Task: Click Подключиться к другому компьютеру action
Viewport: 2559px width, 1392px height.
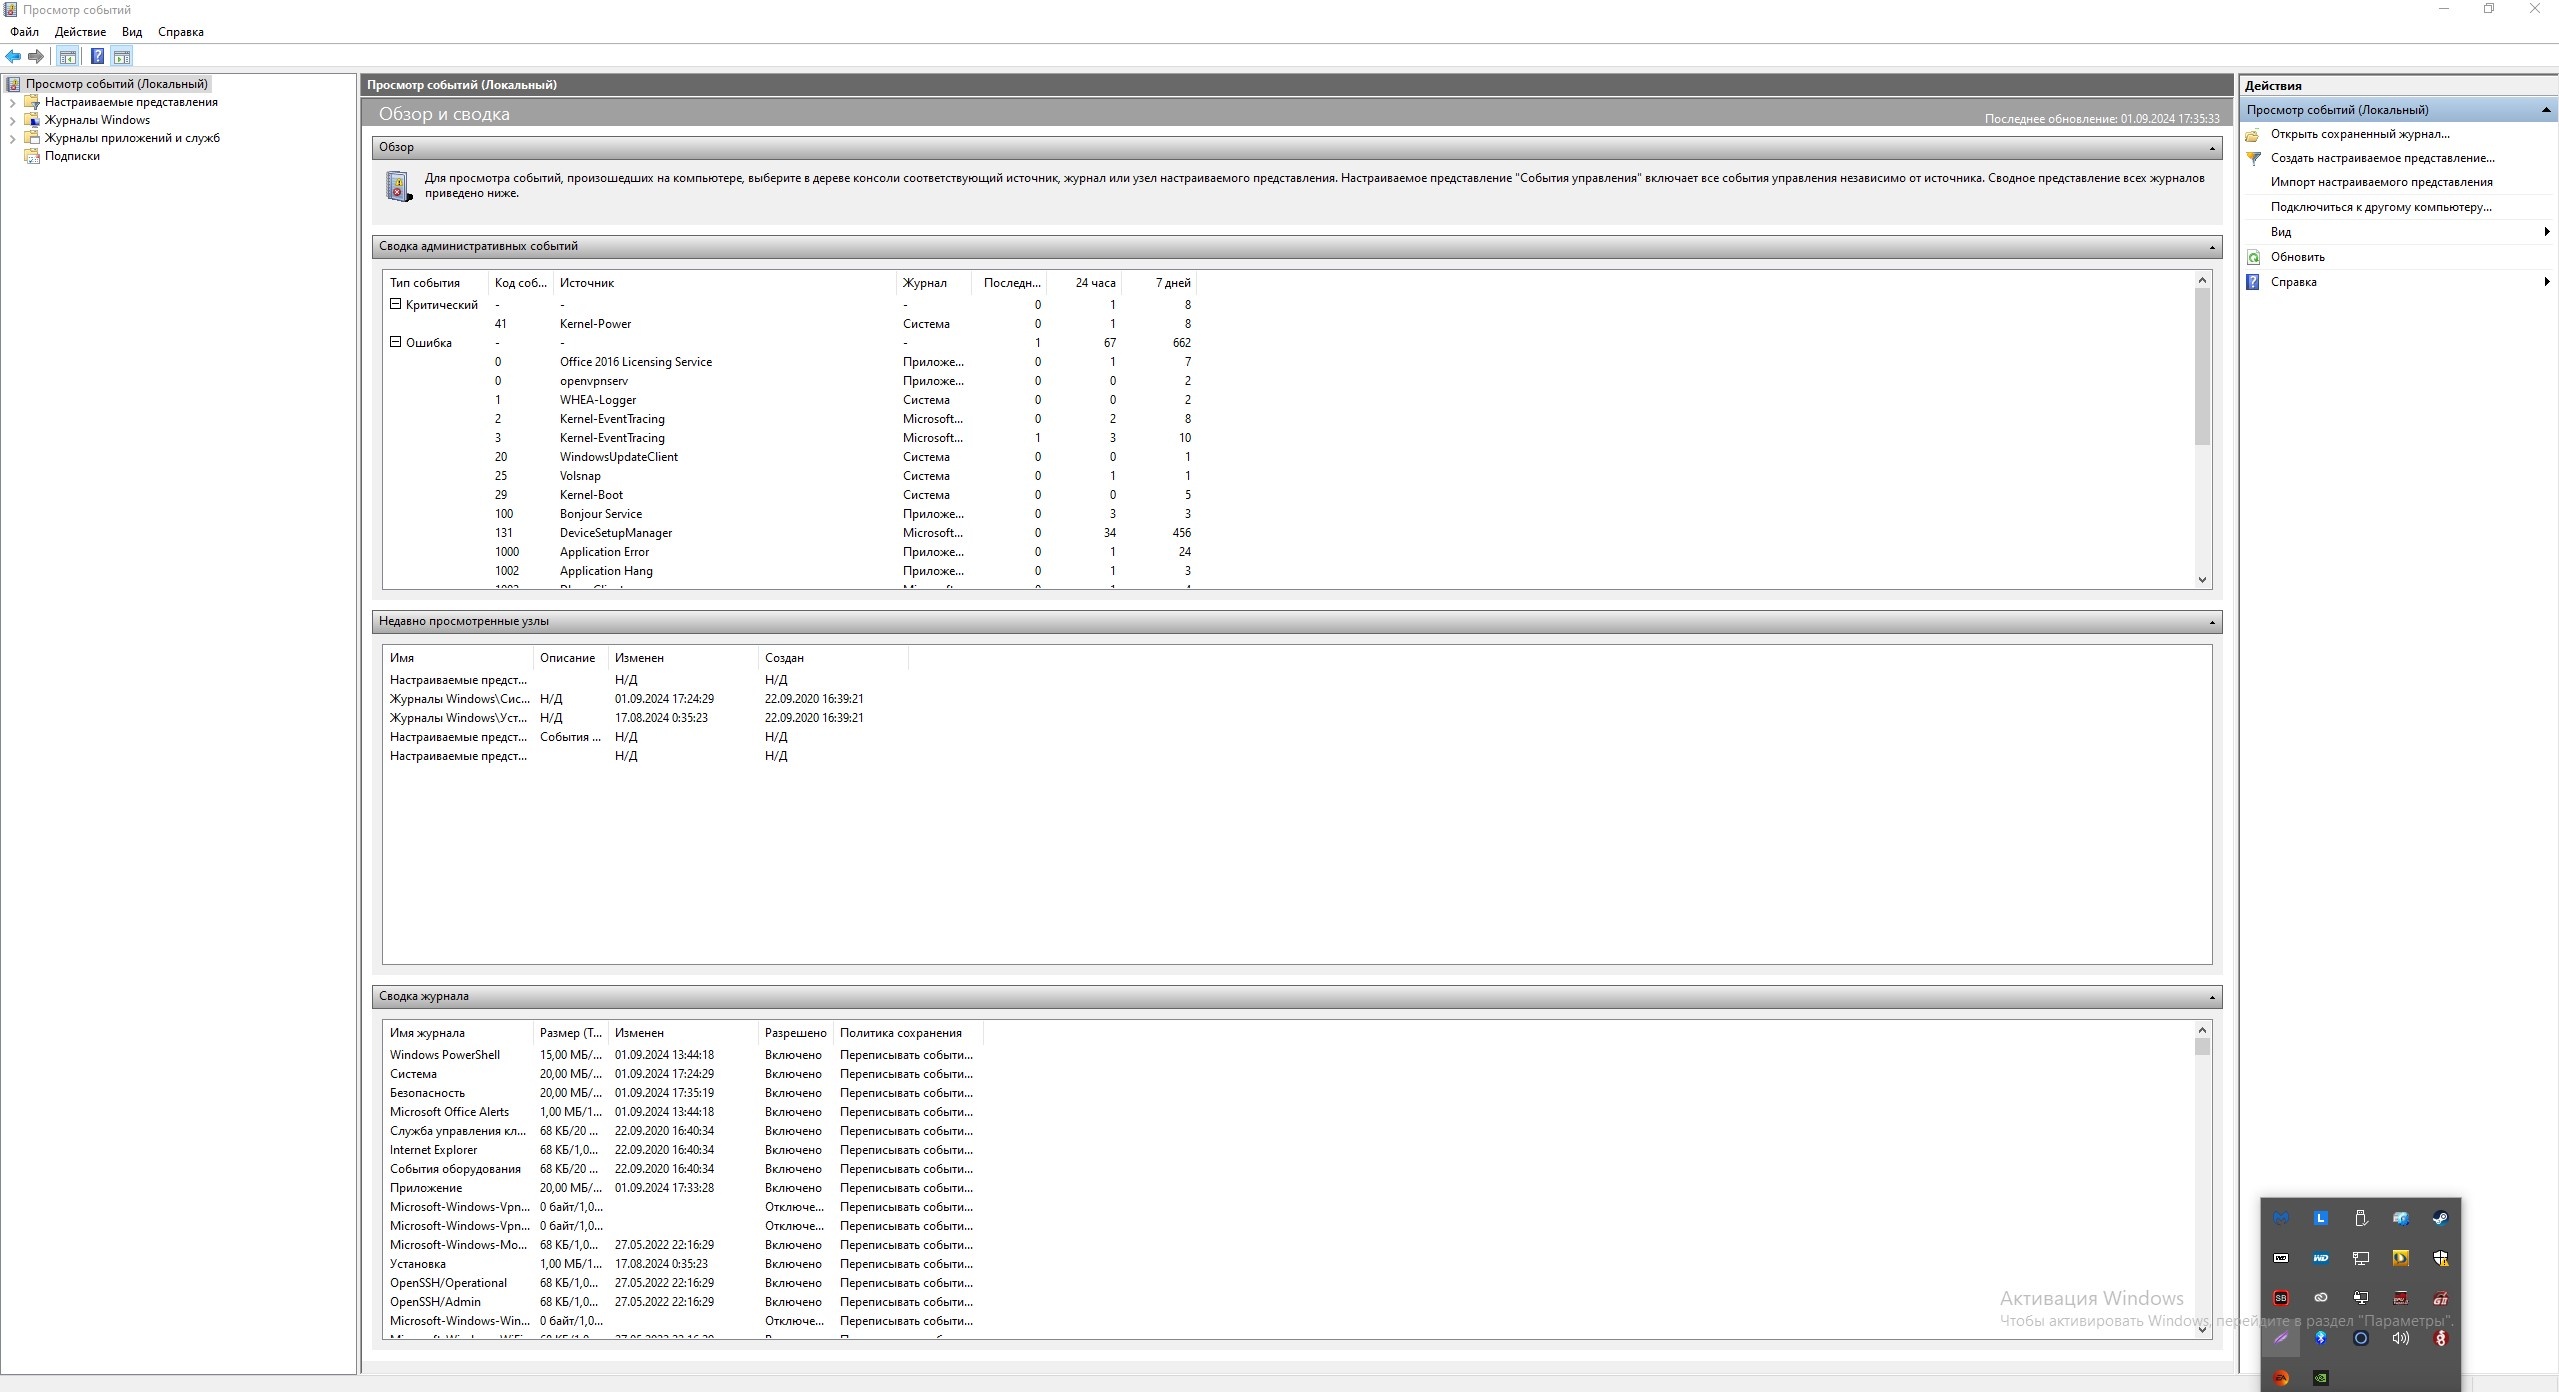Action: (2380, 207)
